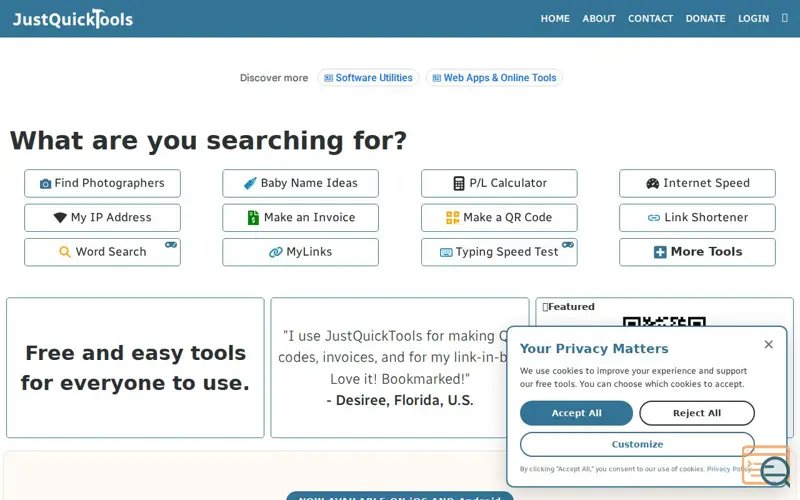This screenshot has height=500, width=800.
Task: Close the privacy cookie popup
Action: point(768,344)
